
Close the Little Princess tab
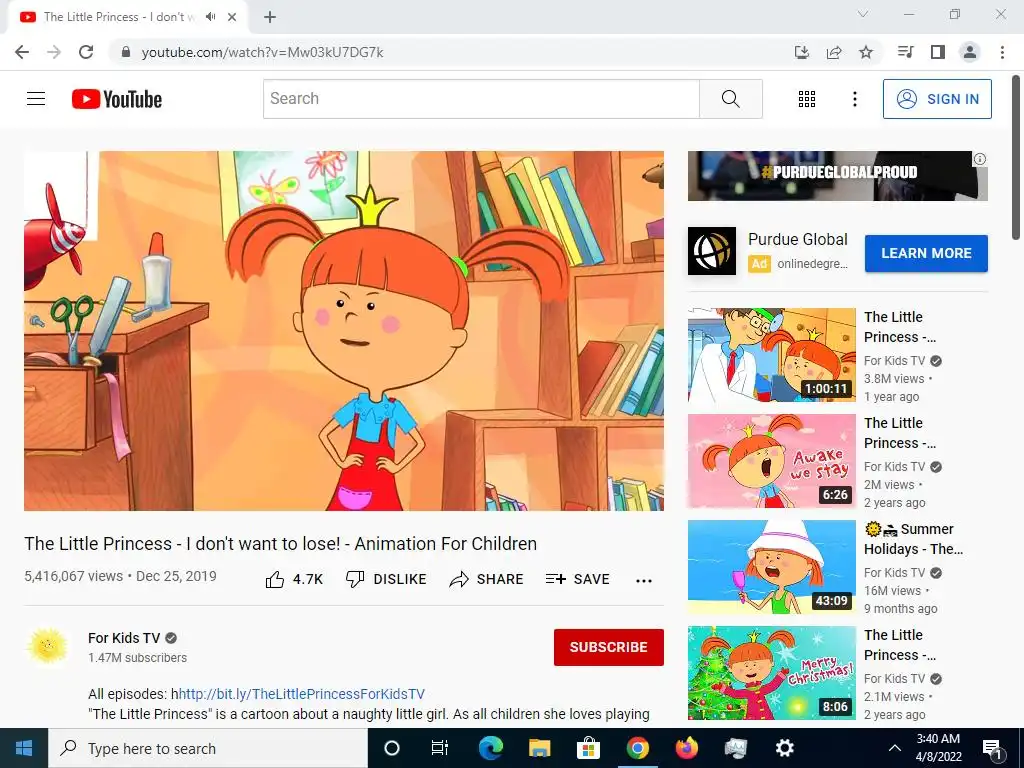coord(232,17)
